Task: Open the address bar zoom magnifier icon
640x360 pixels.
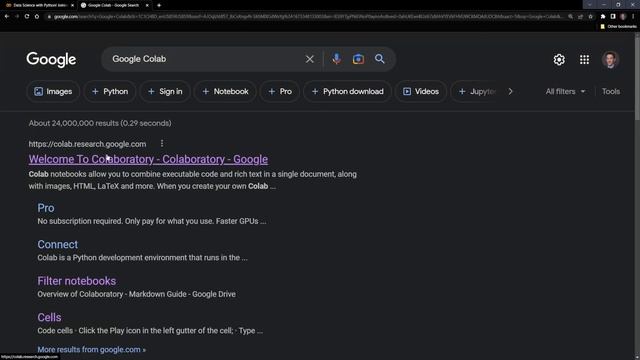Action: click(570, 17)
